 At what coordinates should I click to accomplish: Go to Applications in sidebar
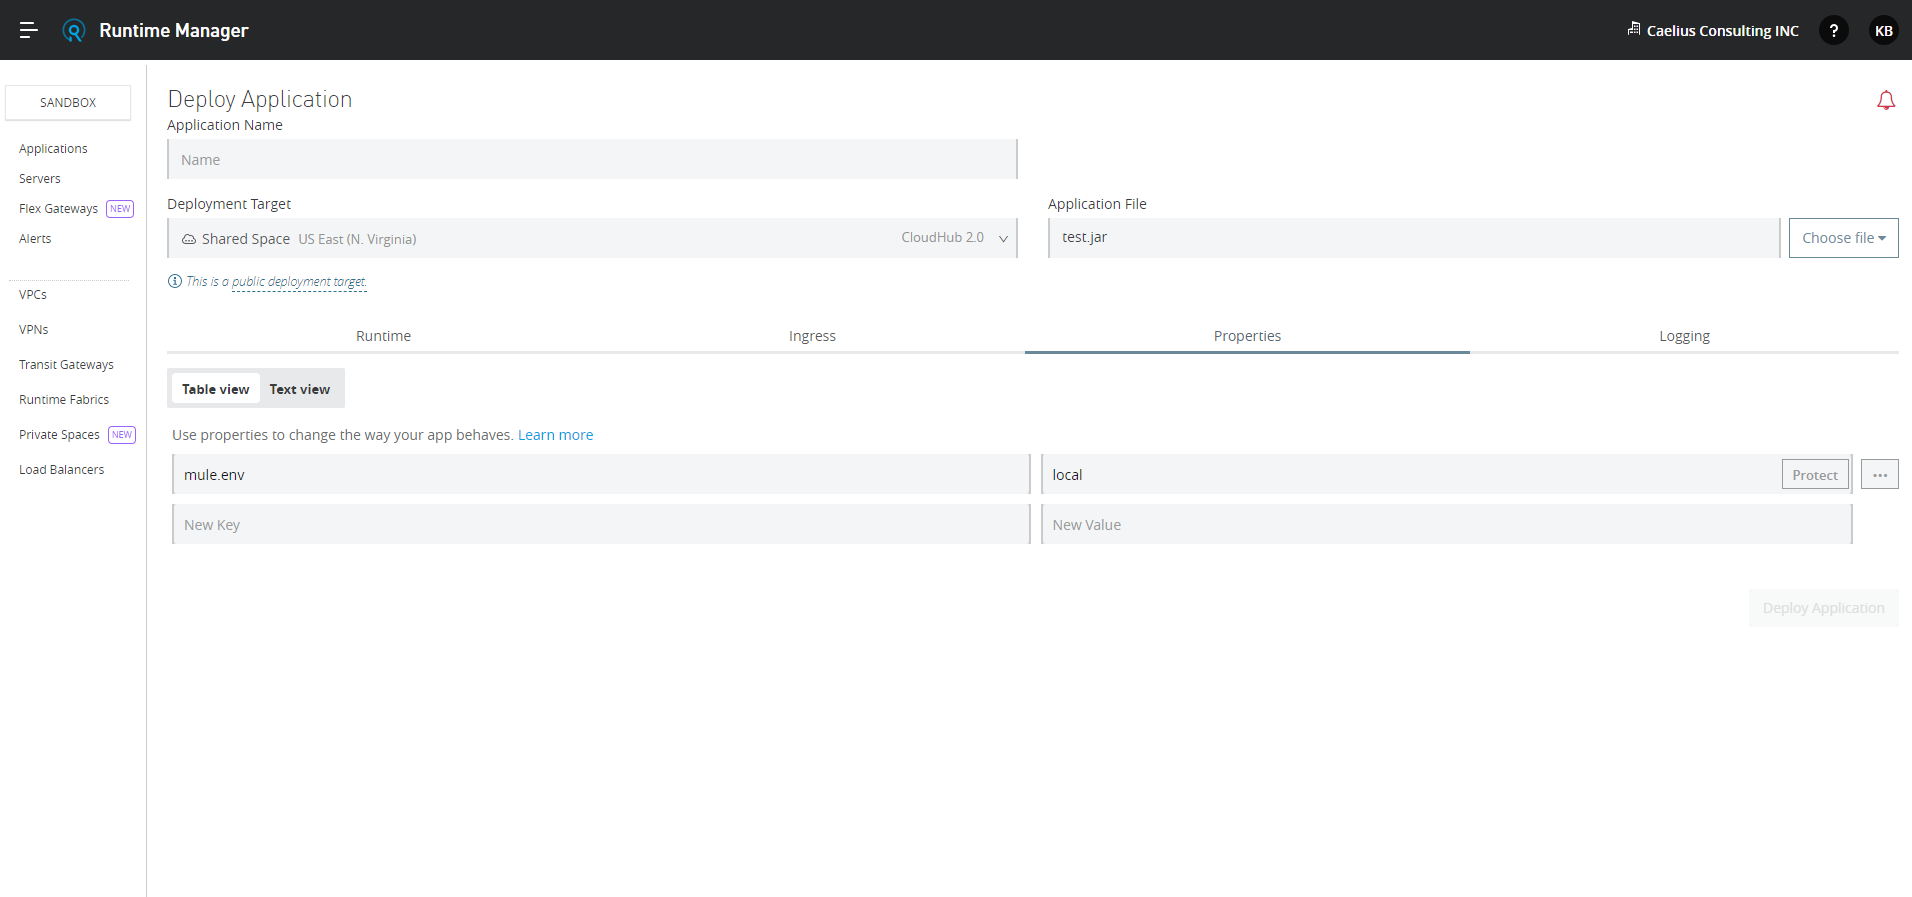pos(53,149)
